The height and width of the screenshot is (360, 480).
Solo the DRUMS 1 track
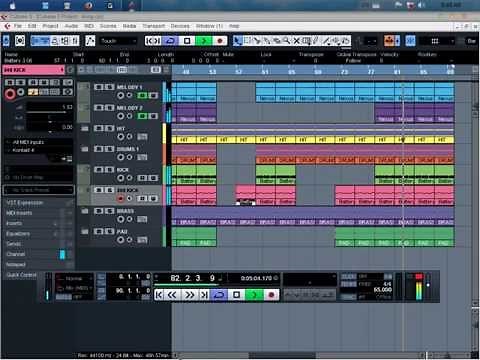tap(109, 149)
